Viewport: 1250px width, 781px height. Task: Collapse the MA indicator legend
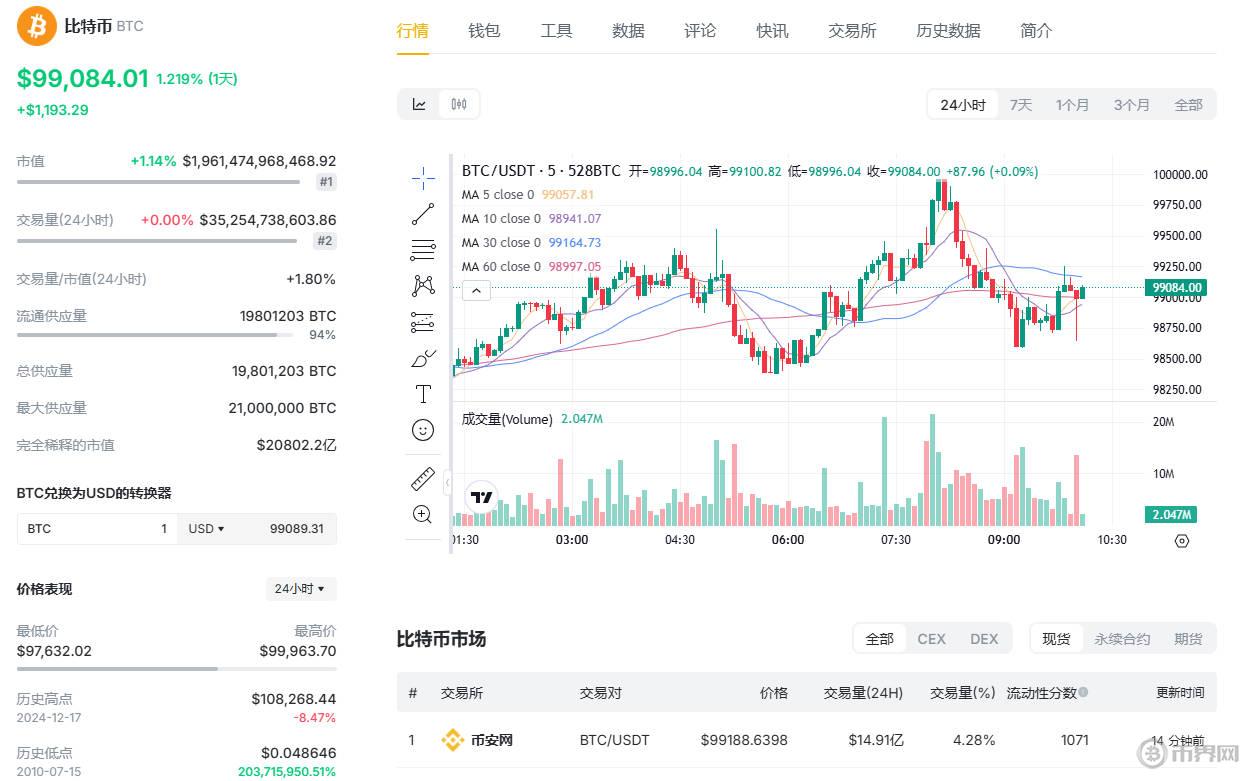(x=476, y=291)
